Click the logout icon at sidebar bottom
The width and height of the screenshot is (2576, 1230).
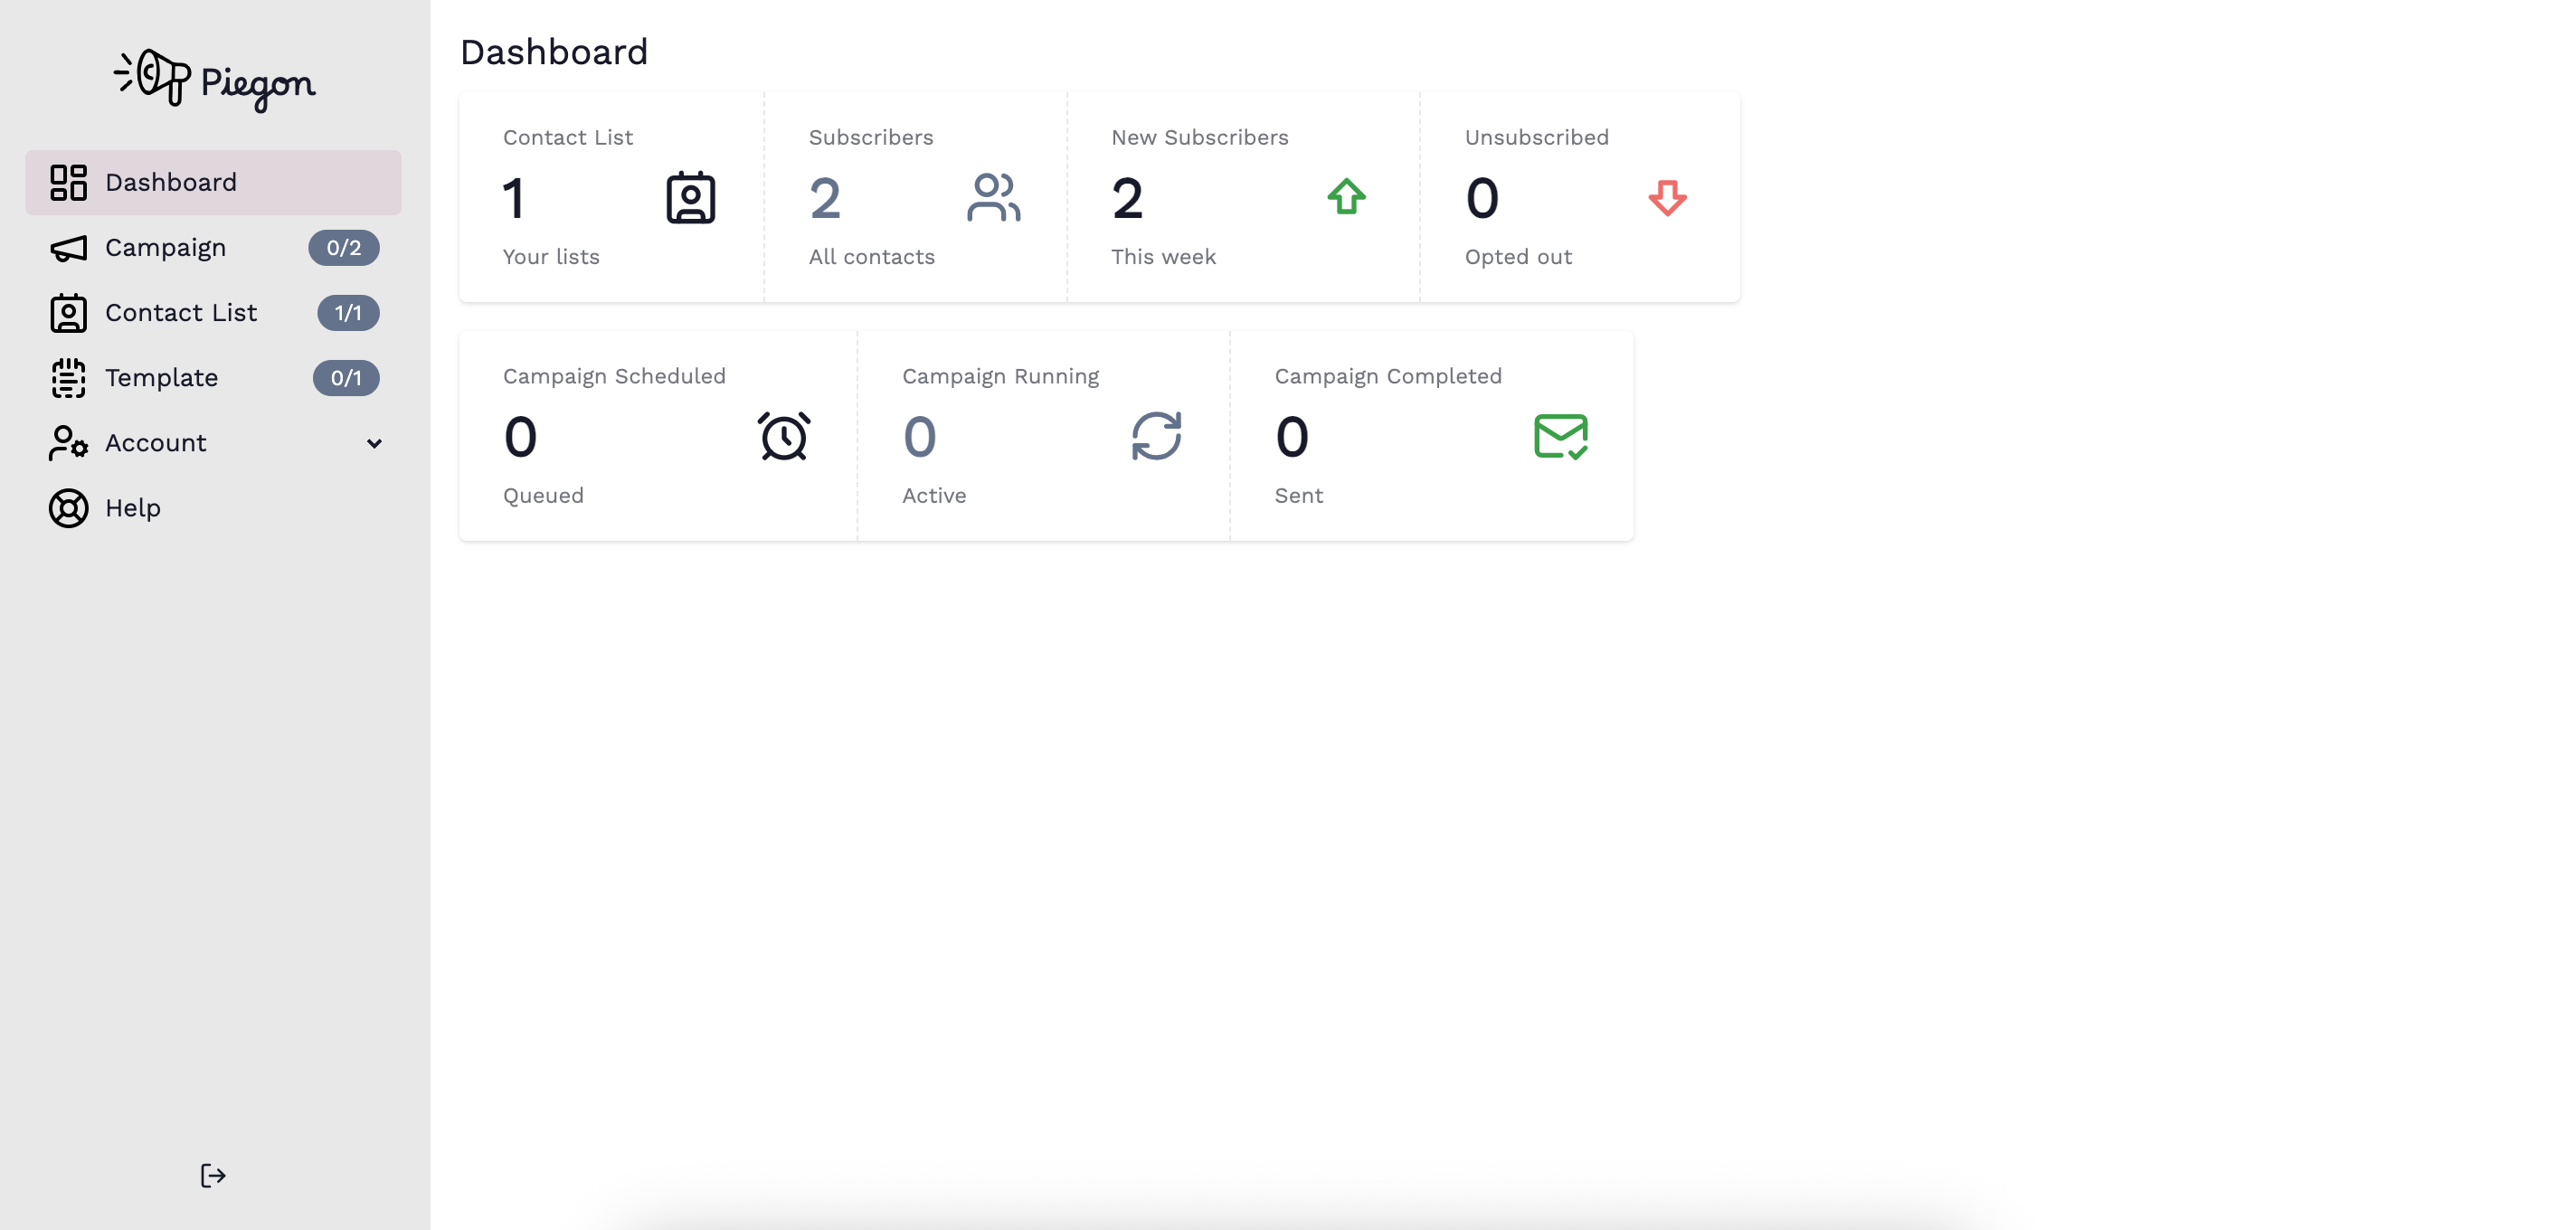[213, 1175]
